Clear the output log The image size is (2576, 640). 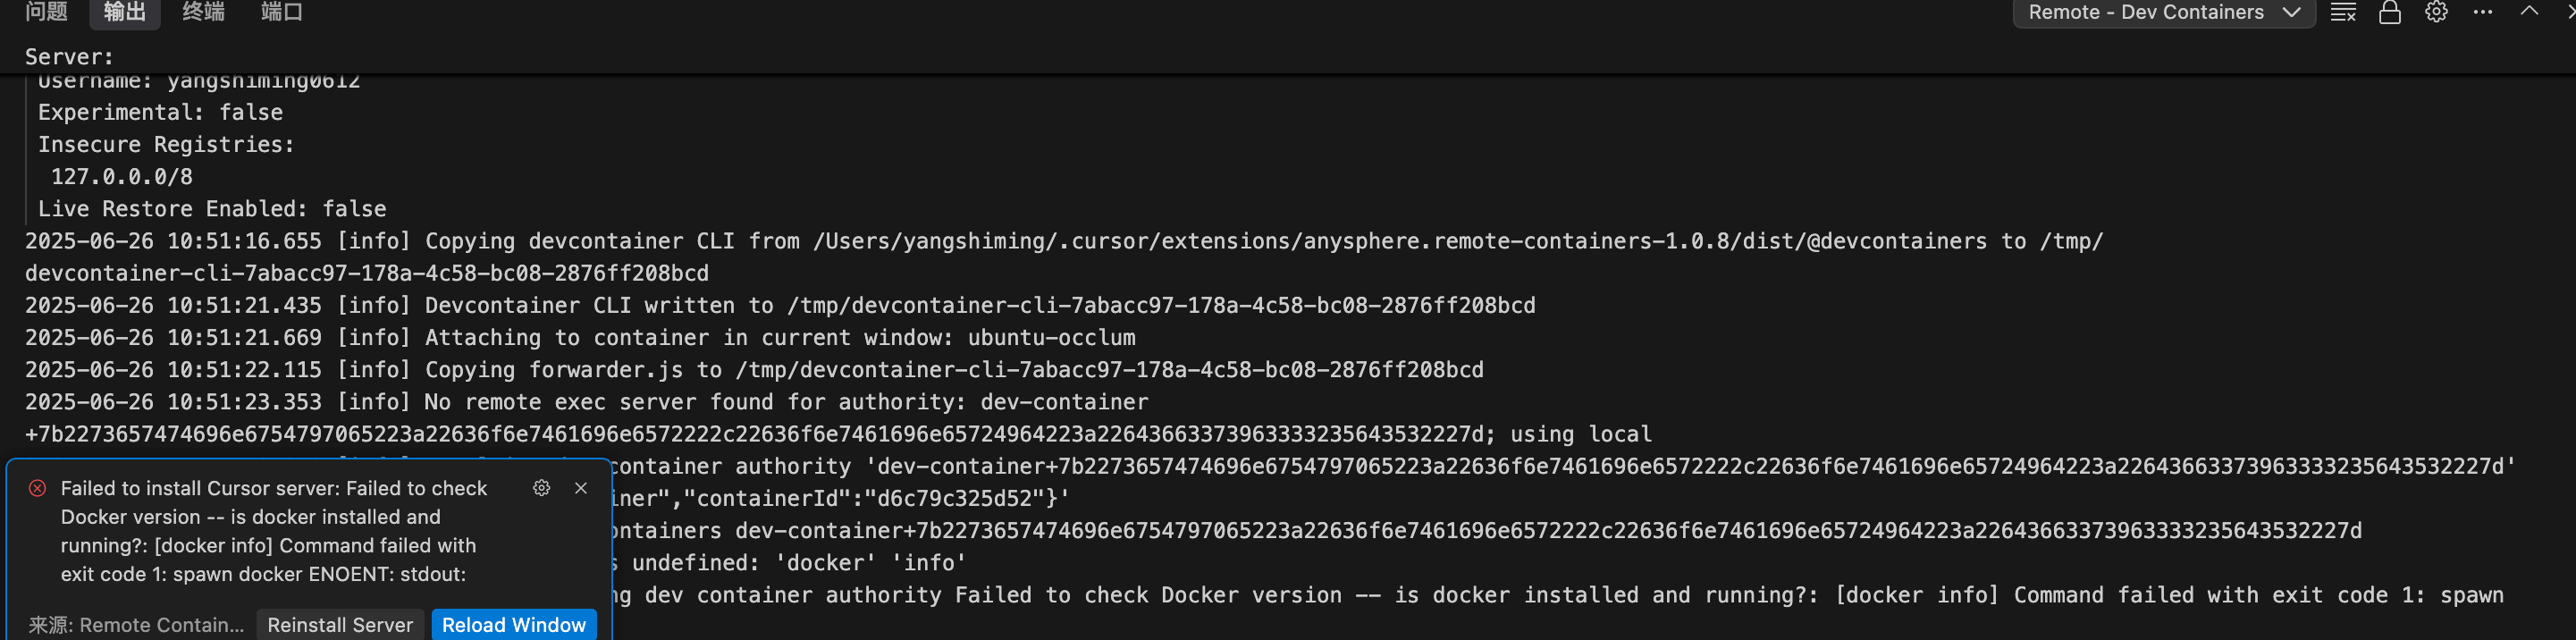(2343, 13)
